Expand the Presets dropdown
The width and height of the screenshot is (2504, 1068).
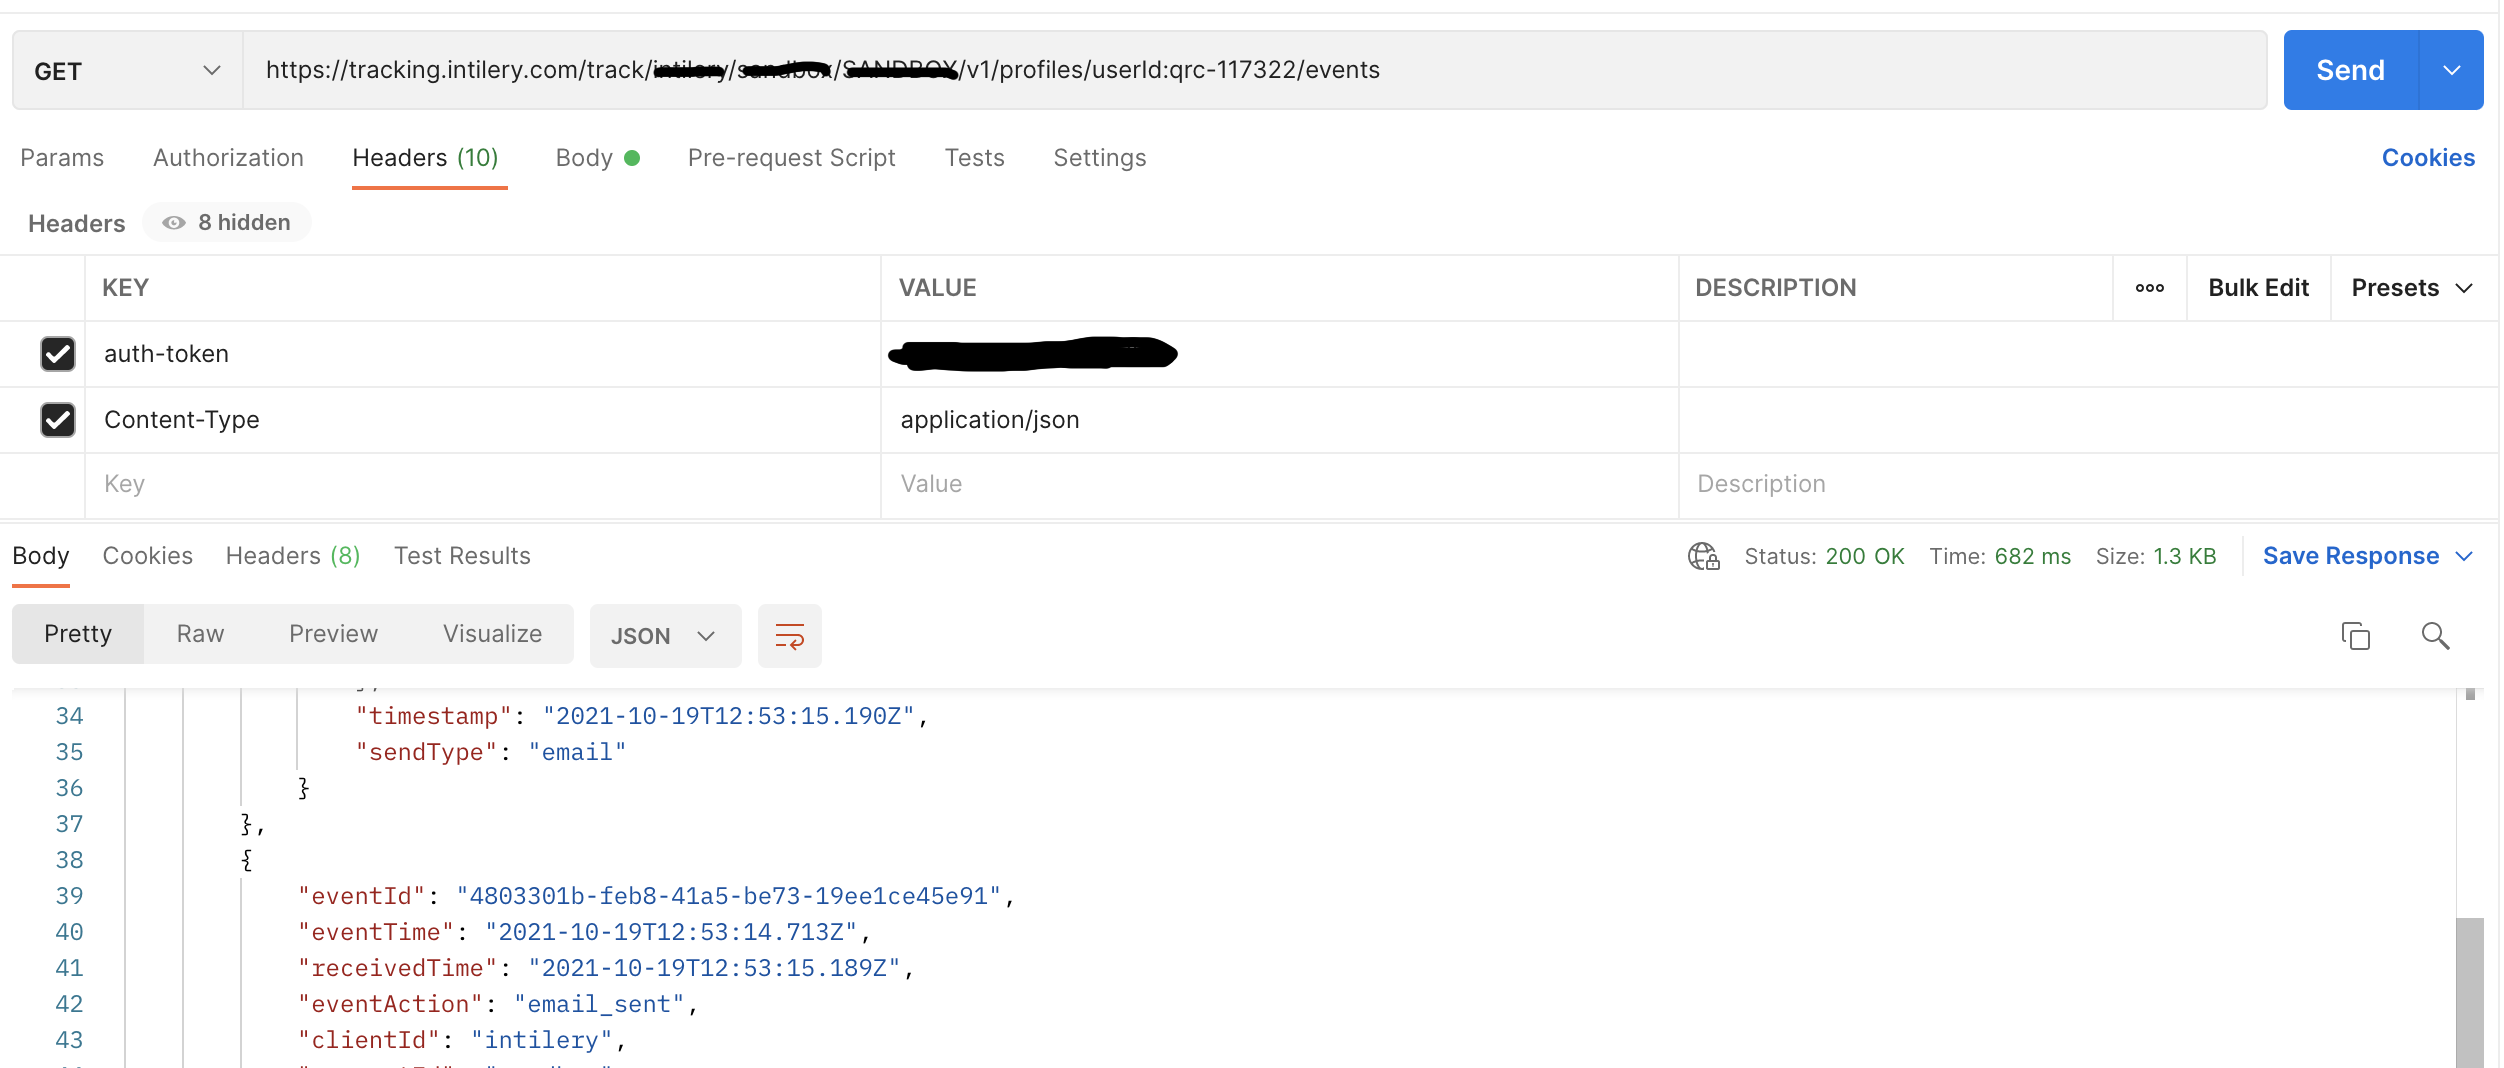[2412, 288]
